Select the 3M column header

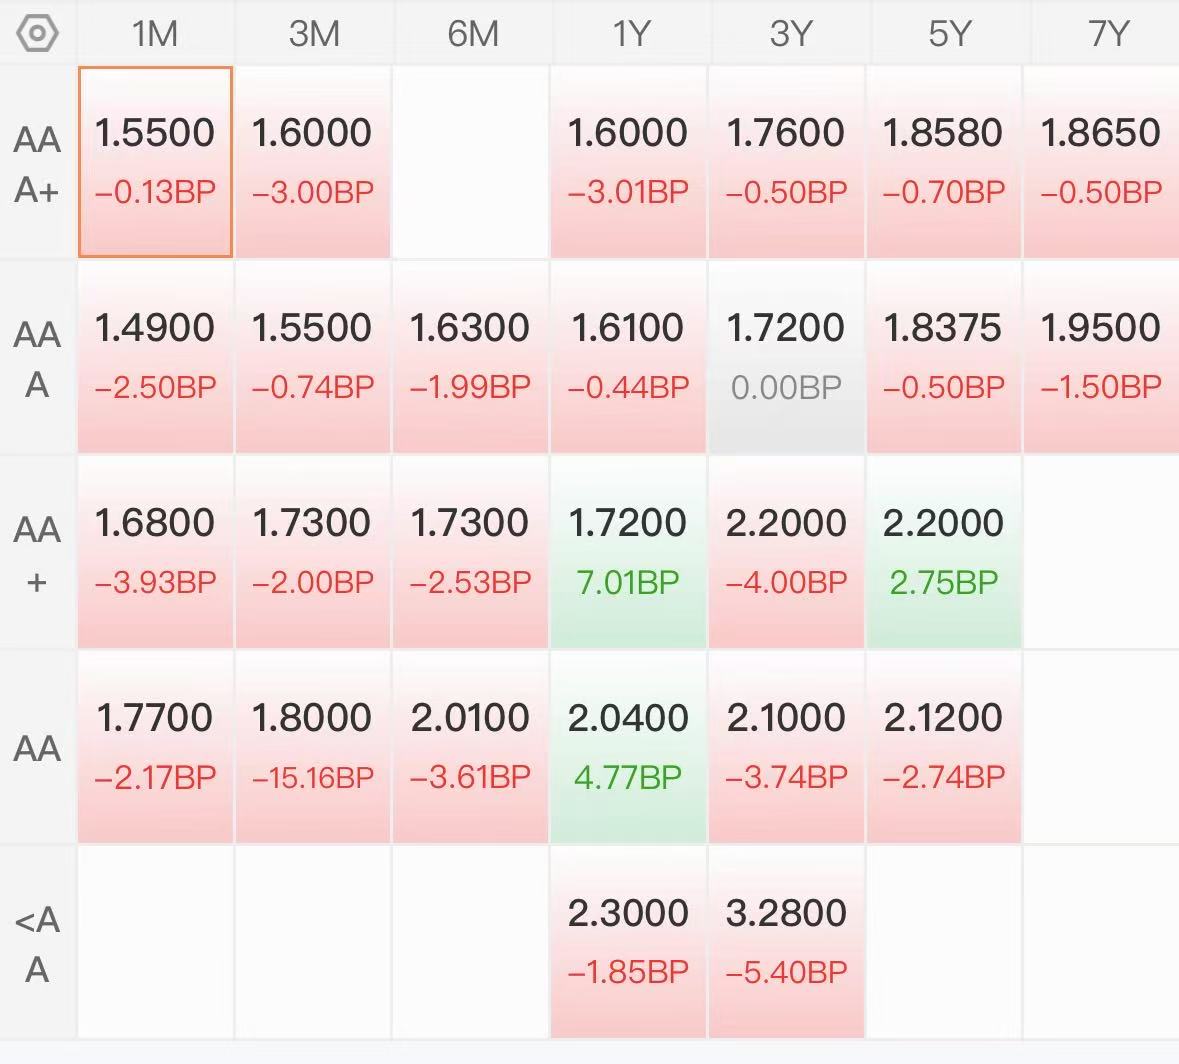(x=314, y=34)
